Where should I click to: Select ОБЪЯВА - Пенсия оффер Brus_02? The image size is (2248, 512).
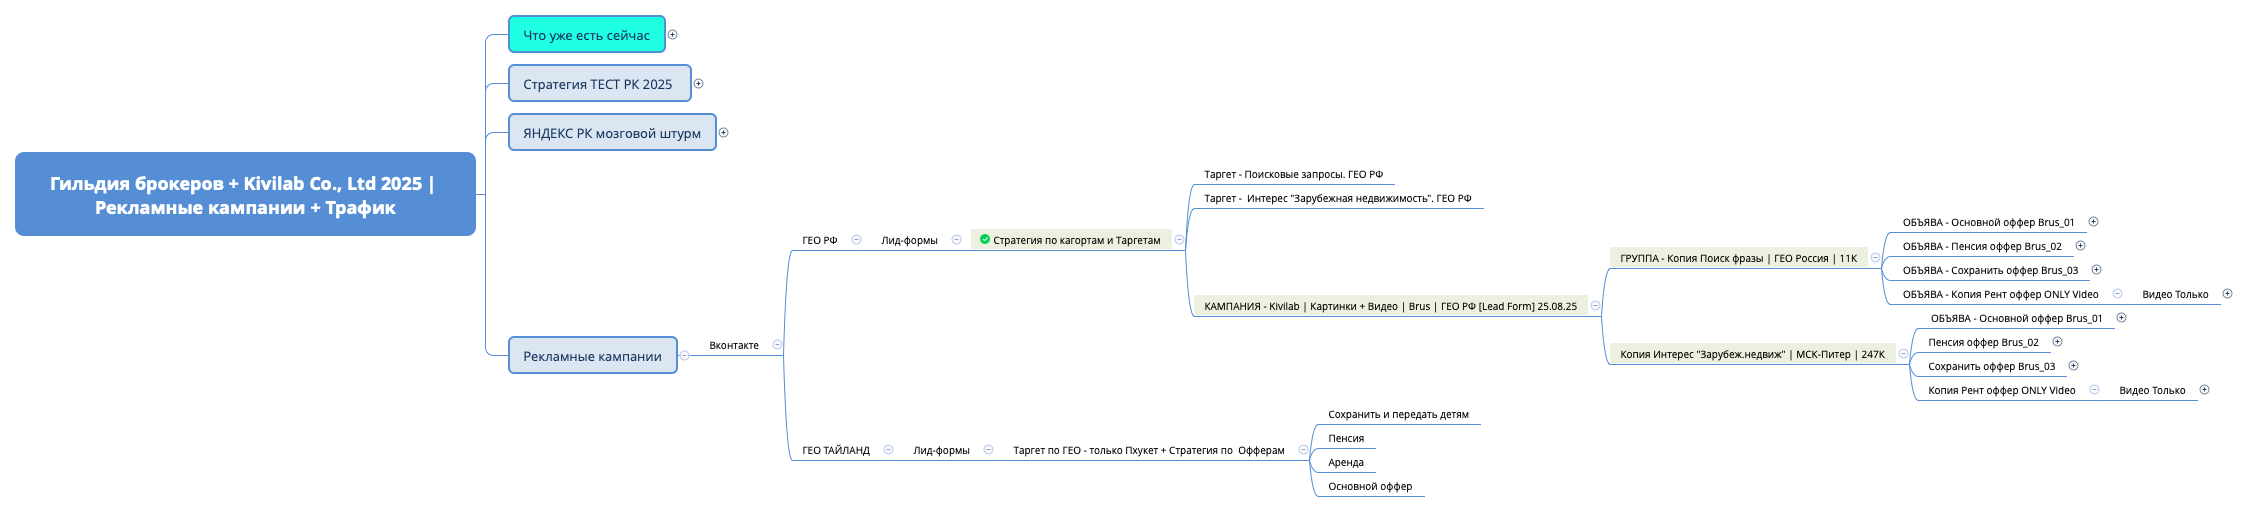1982,246
